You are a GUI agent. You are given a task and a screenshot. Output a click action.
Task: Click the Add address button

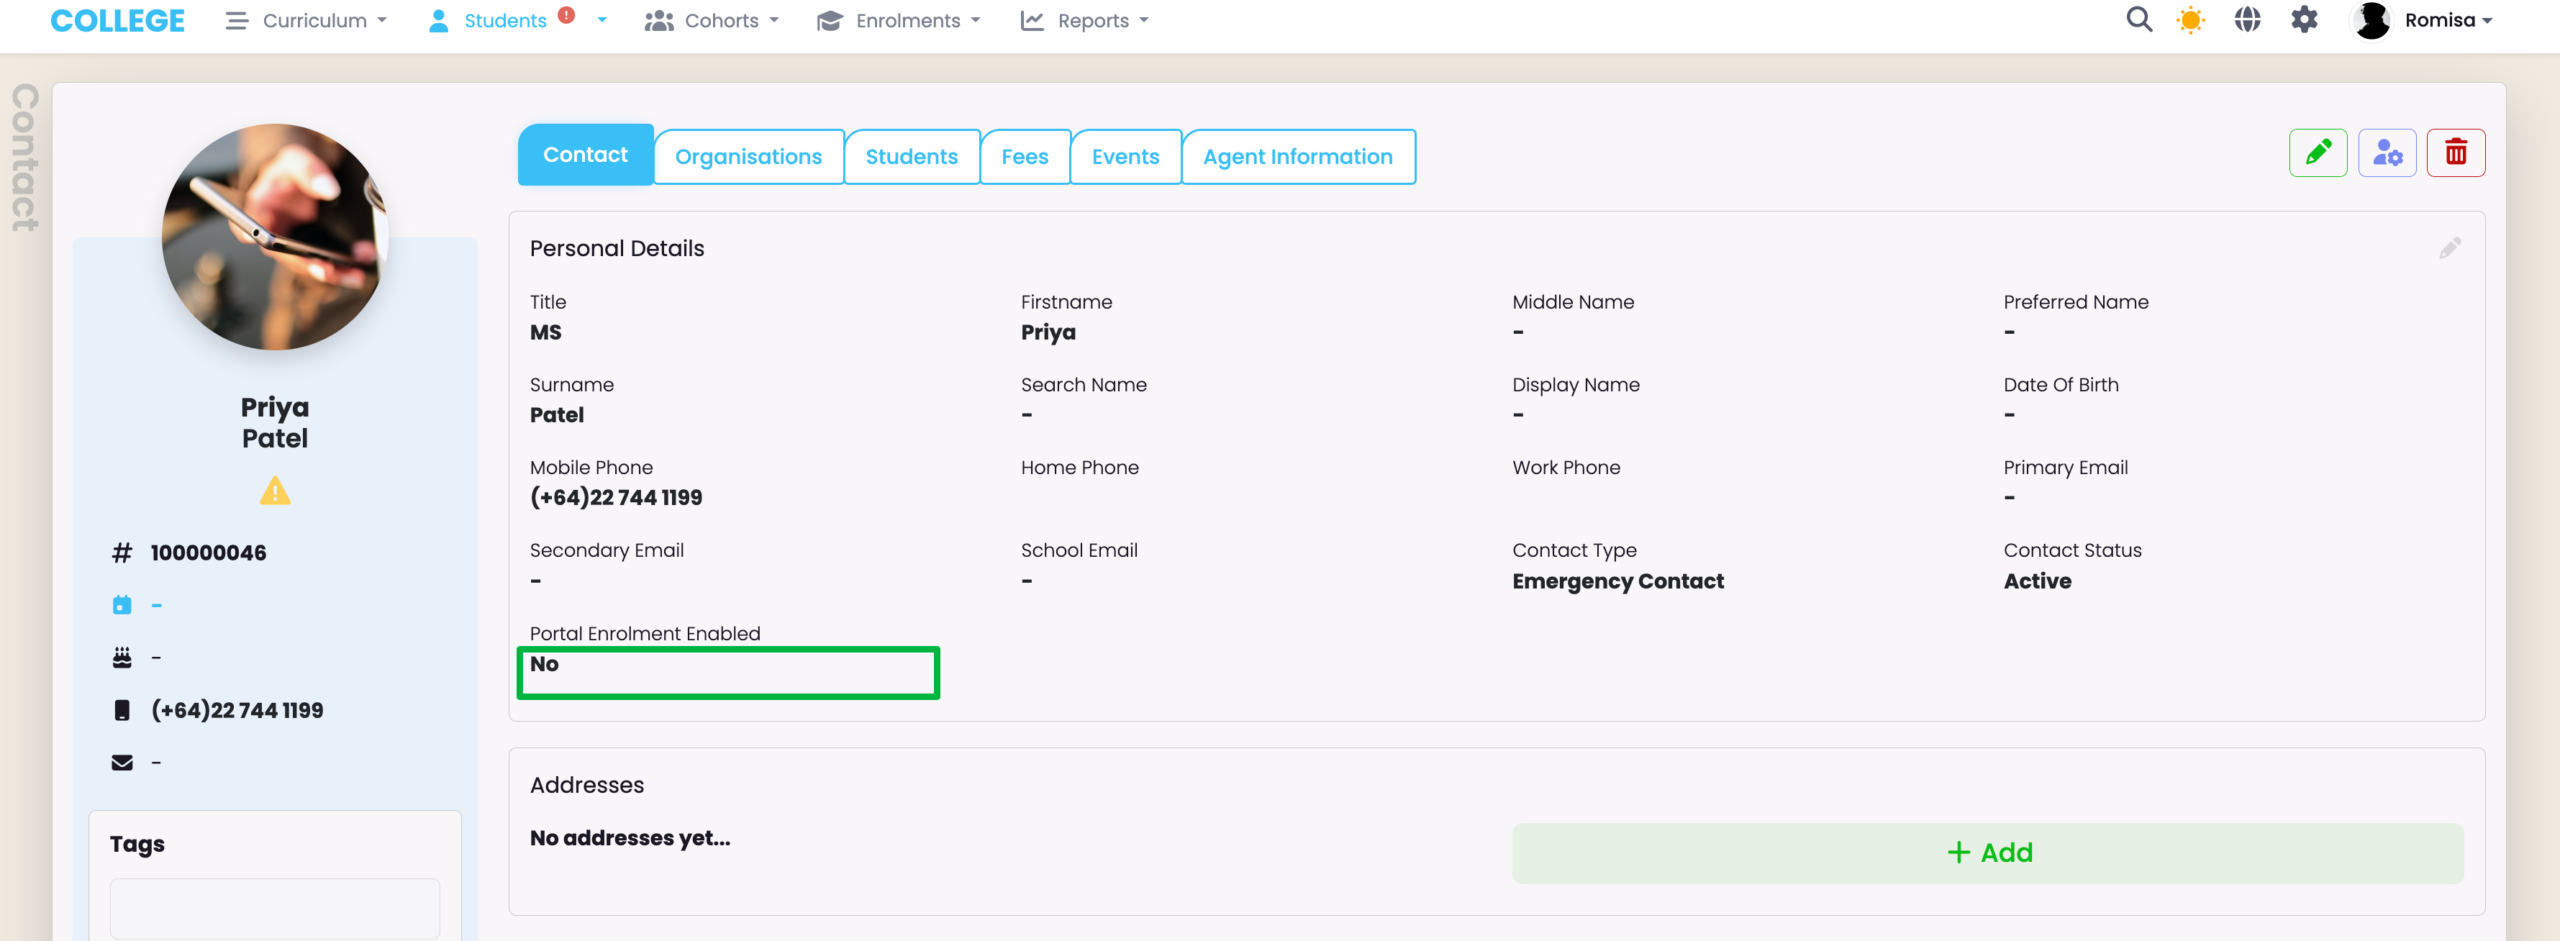point(1987,853)
